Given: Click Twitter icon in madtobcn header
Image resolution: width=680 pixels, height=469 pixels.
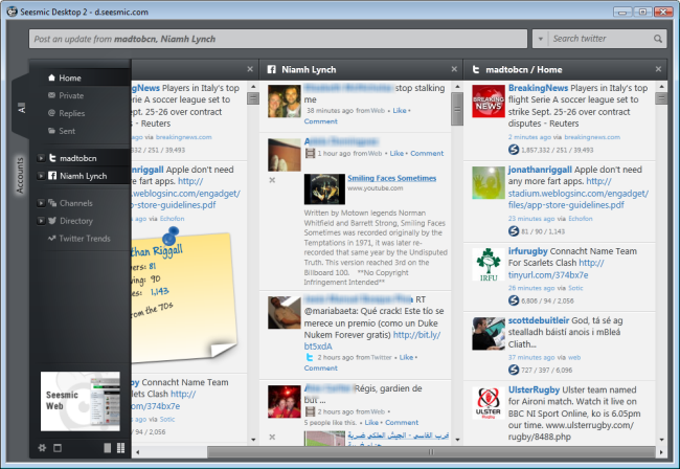Looking at the screenshot, I should tap(476, 69).
